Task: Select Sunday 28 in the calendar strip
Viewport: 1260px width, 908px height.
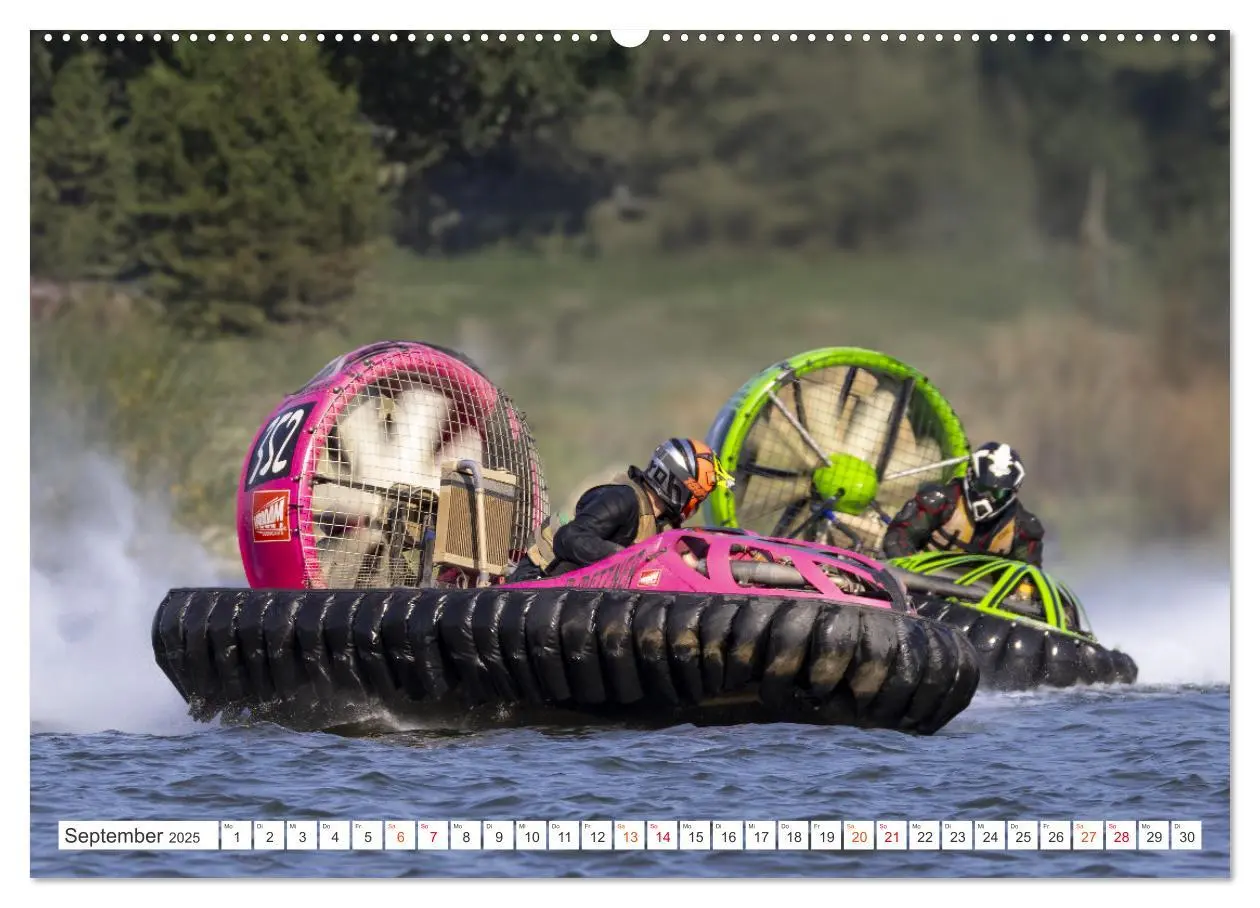Action: [1121, 836]
